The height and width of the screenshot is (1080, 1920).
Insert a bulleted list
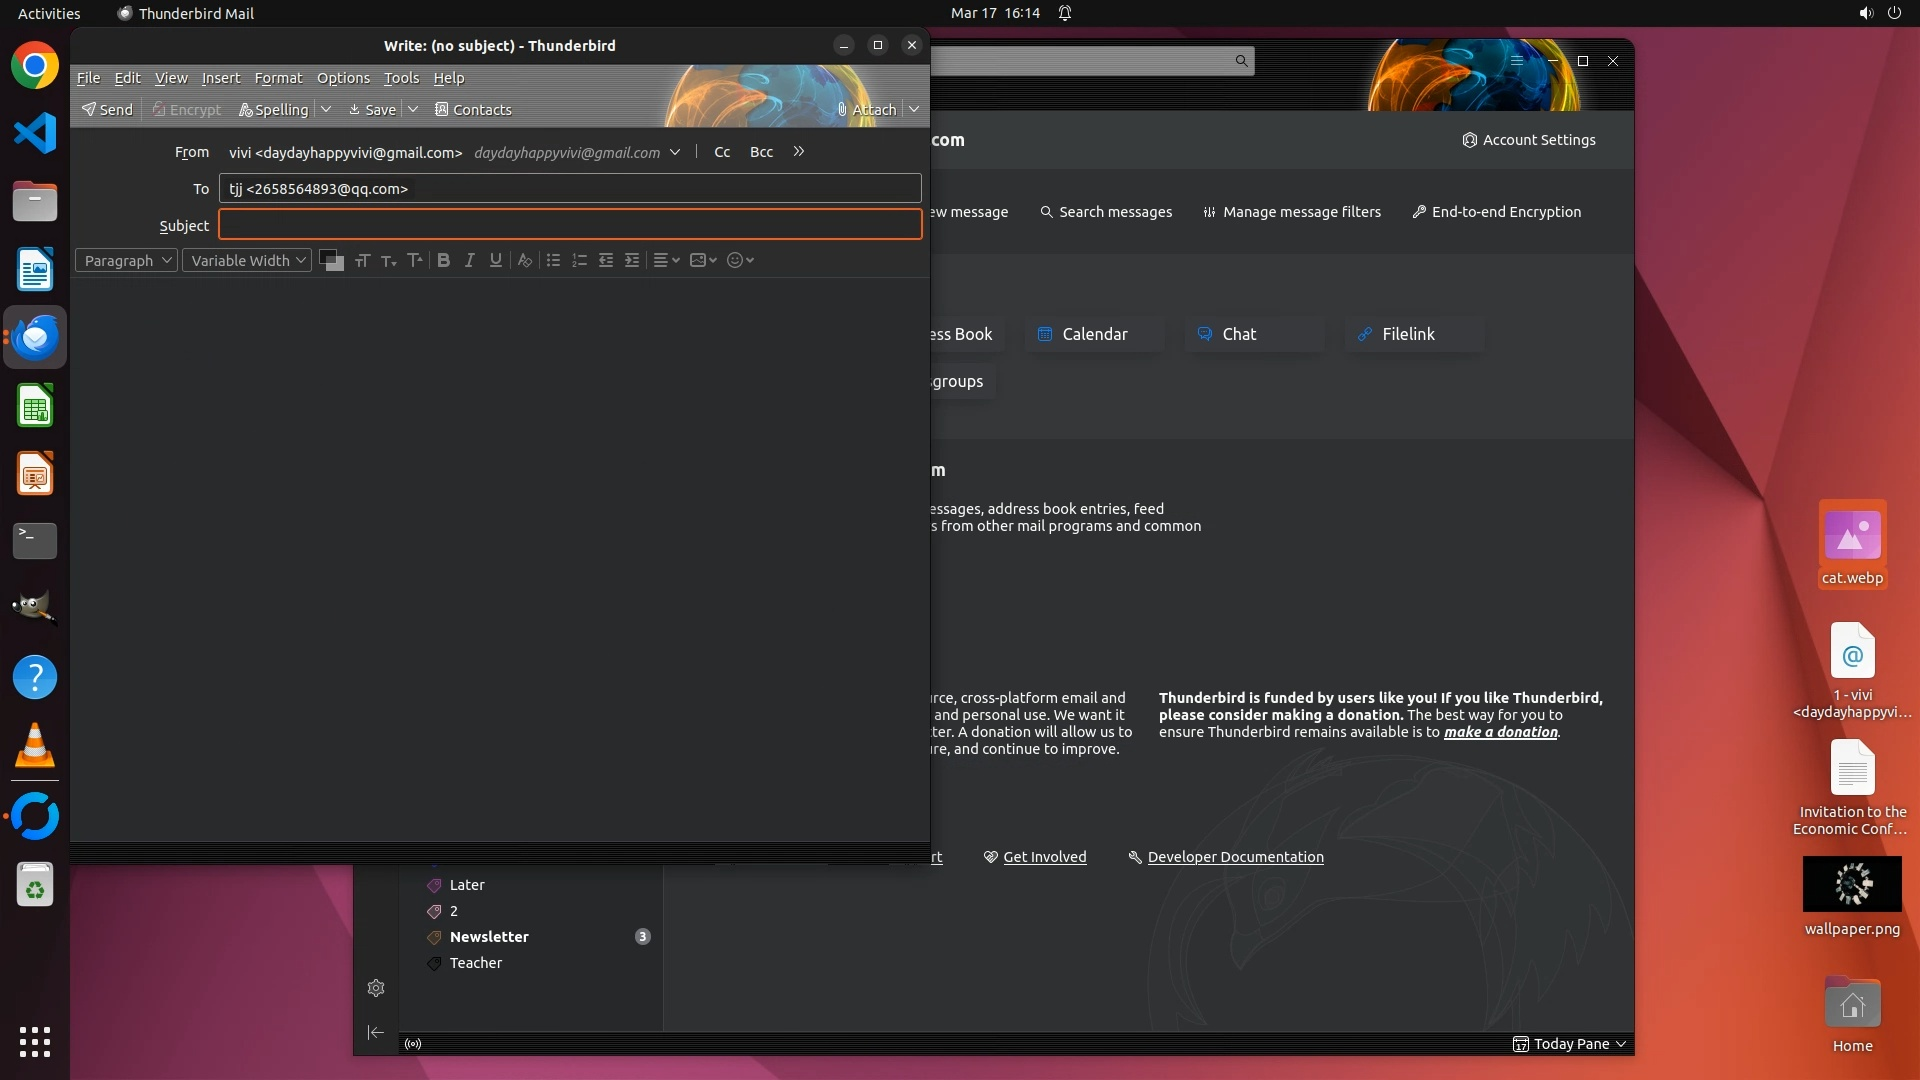pyautogui.click(x=553, y=260)
